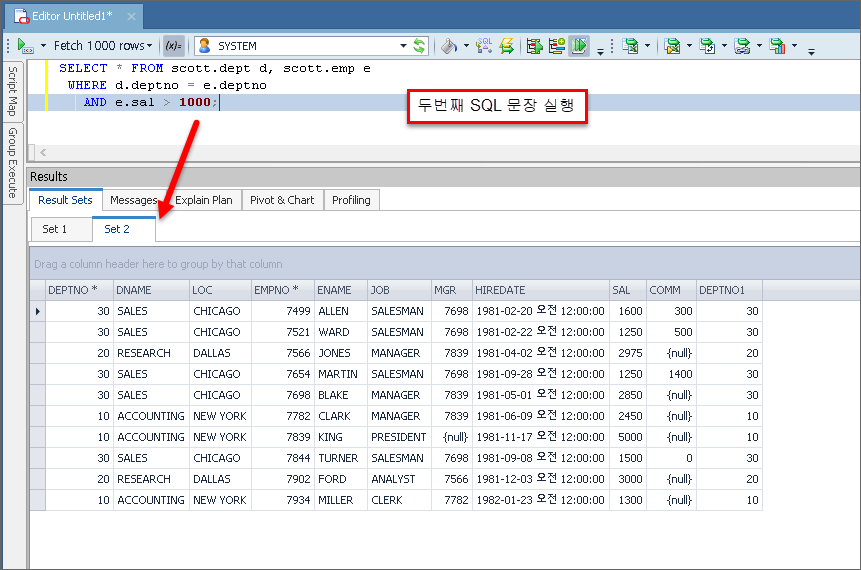Image resolution: width=861 pixels, height=570 pixels.
Task: Click the editor document icon in tab
Action: [x=21, y=16]
